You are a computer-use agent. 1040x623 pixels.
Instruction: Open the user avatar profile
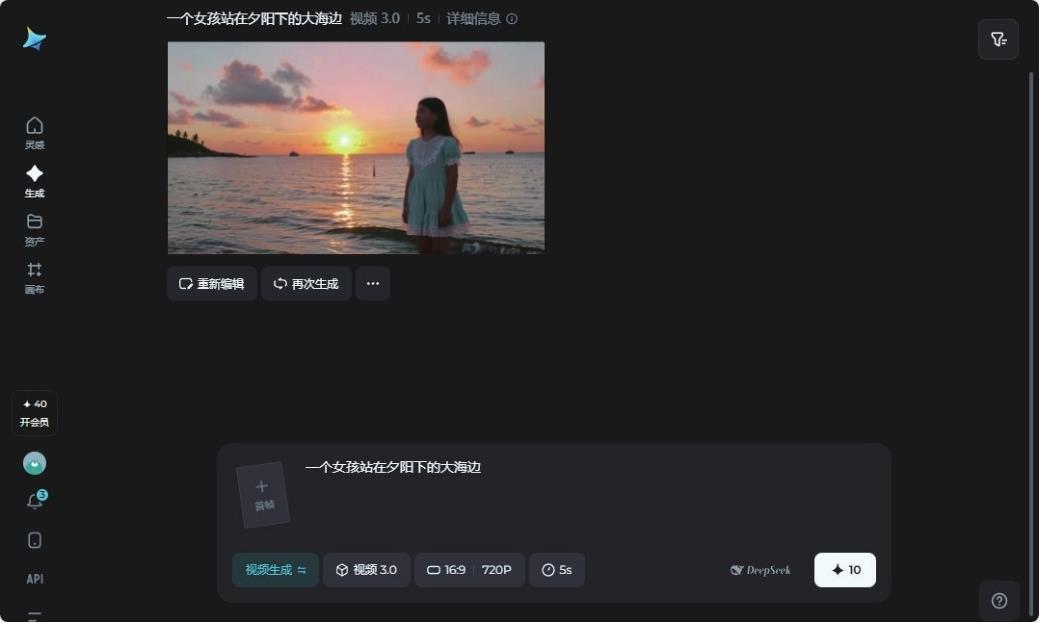coord(34,463)
